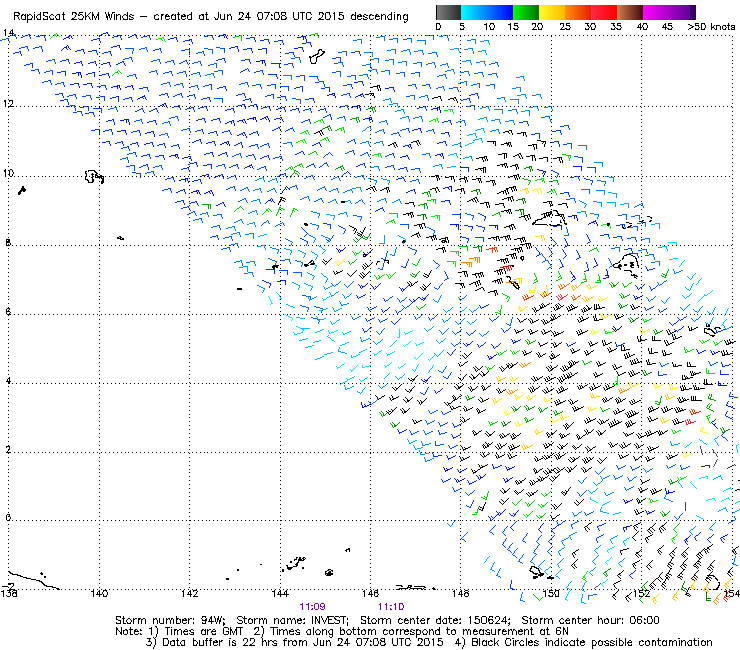Click the purple '11:09' time marker
740x650 pixels.
[x=312, y=607]
